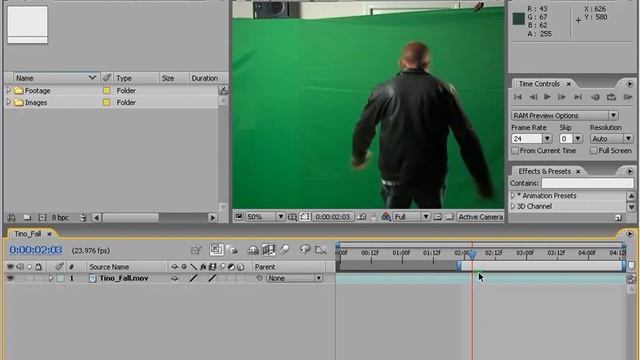The width and height of the screenshot is (640, 360).
Task: Open Active Camera view dropdown
Action: (480, 217)
